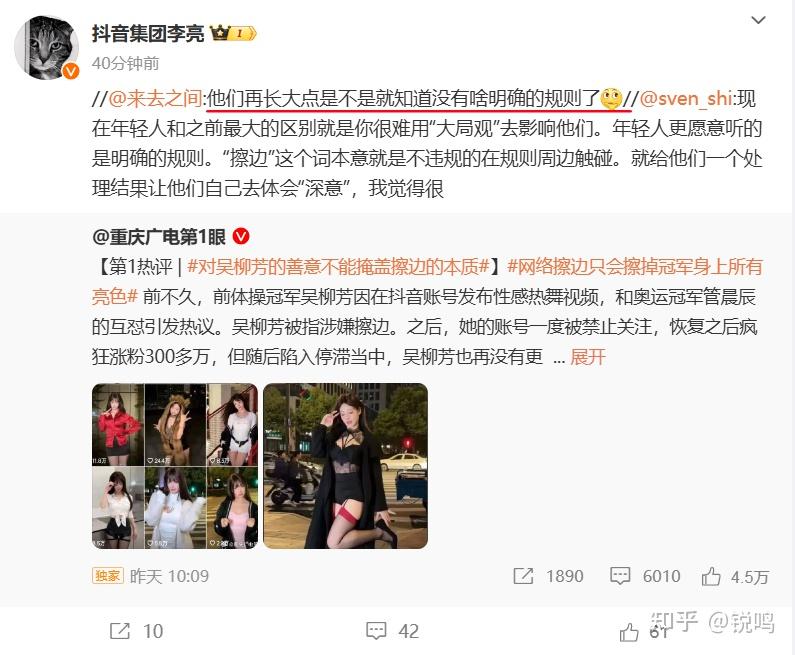795x655 pixels.
Task: View the street night photo thumbnail
Action: [x=346, y=466]
